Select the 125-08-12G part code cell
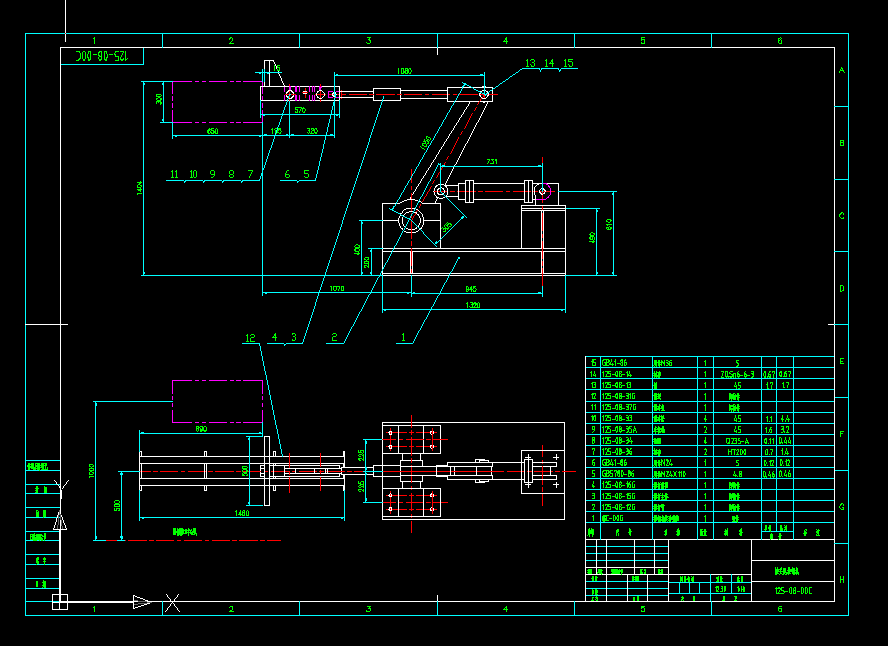 coord(619,507)
